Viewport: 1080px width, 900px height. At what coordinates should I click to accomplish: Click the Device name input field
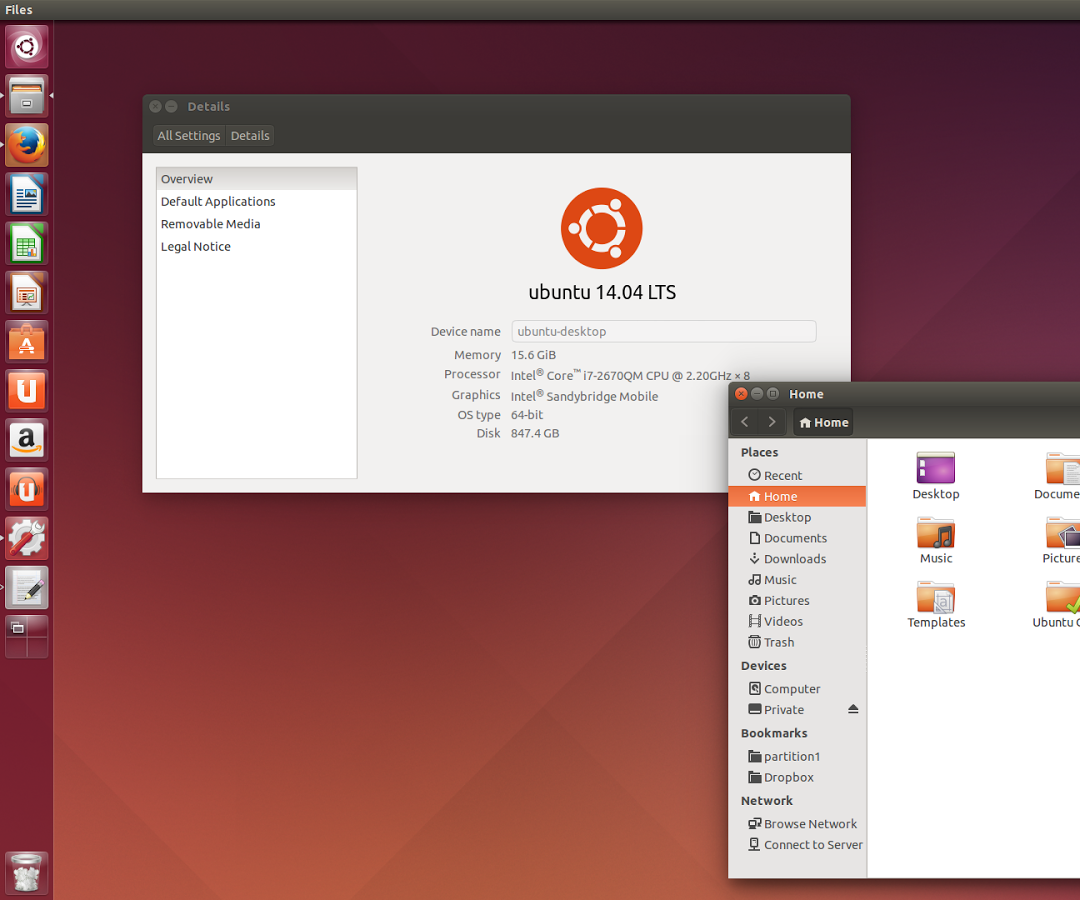[x=663, y=331]
